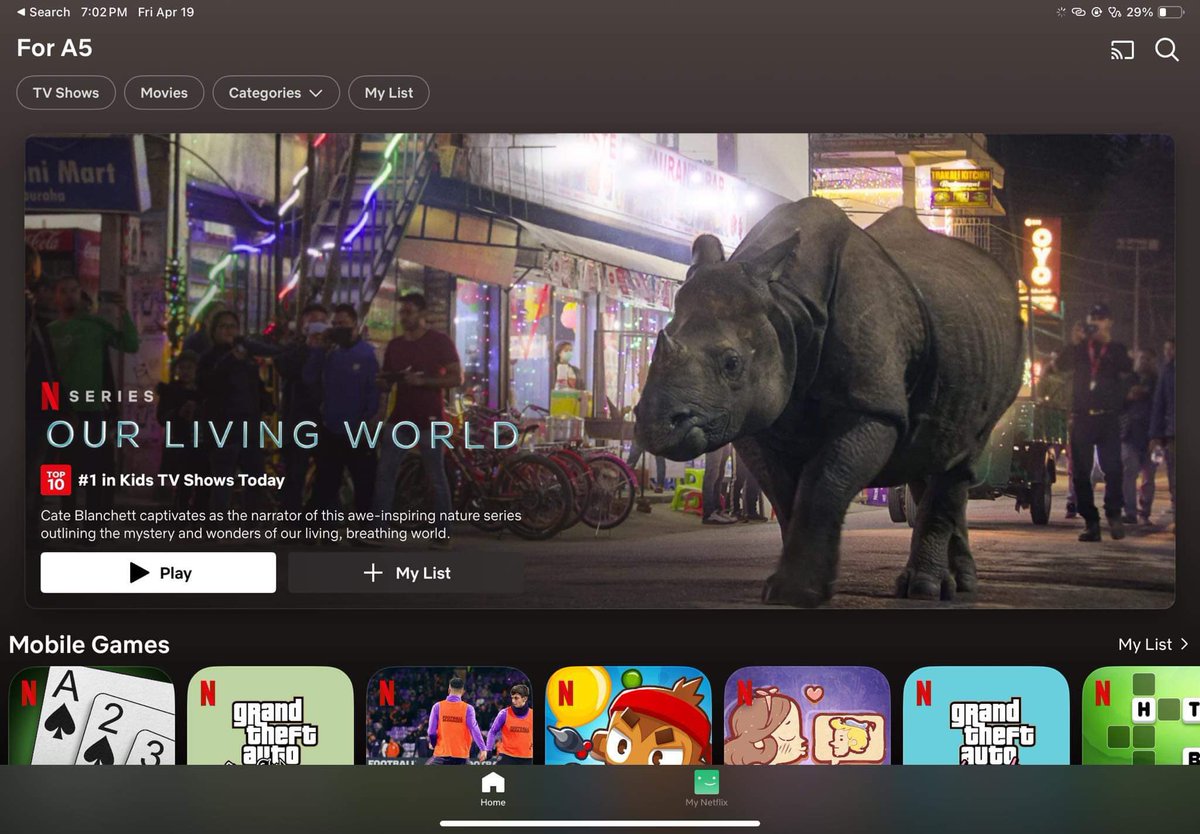Open the crossword word game thumbnail
This screenshot has height=834, width=1200.
tap(1142, 716)
